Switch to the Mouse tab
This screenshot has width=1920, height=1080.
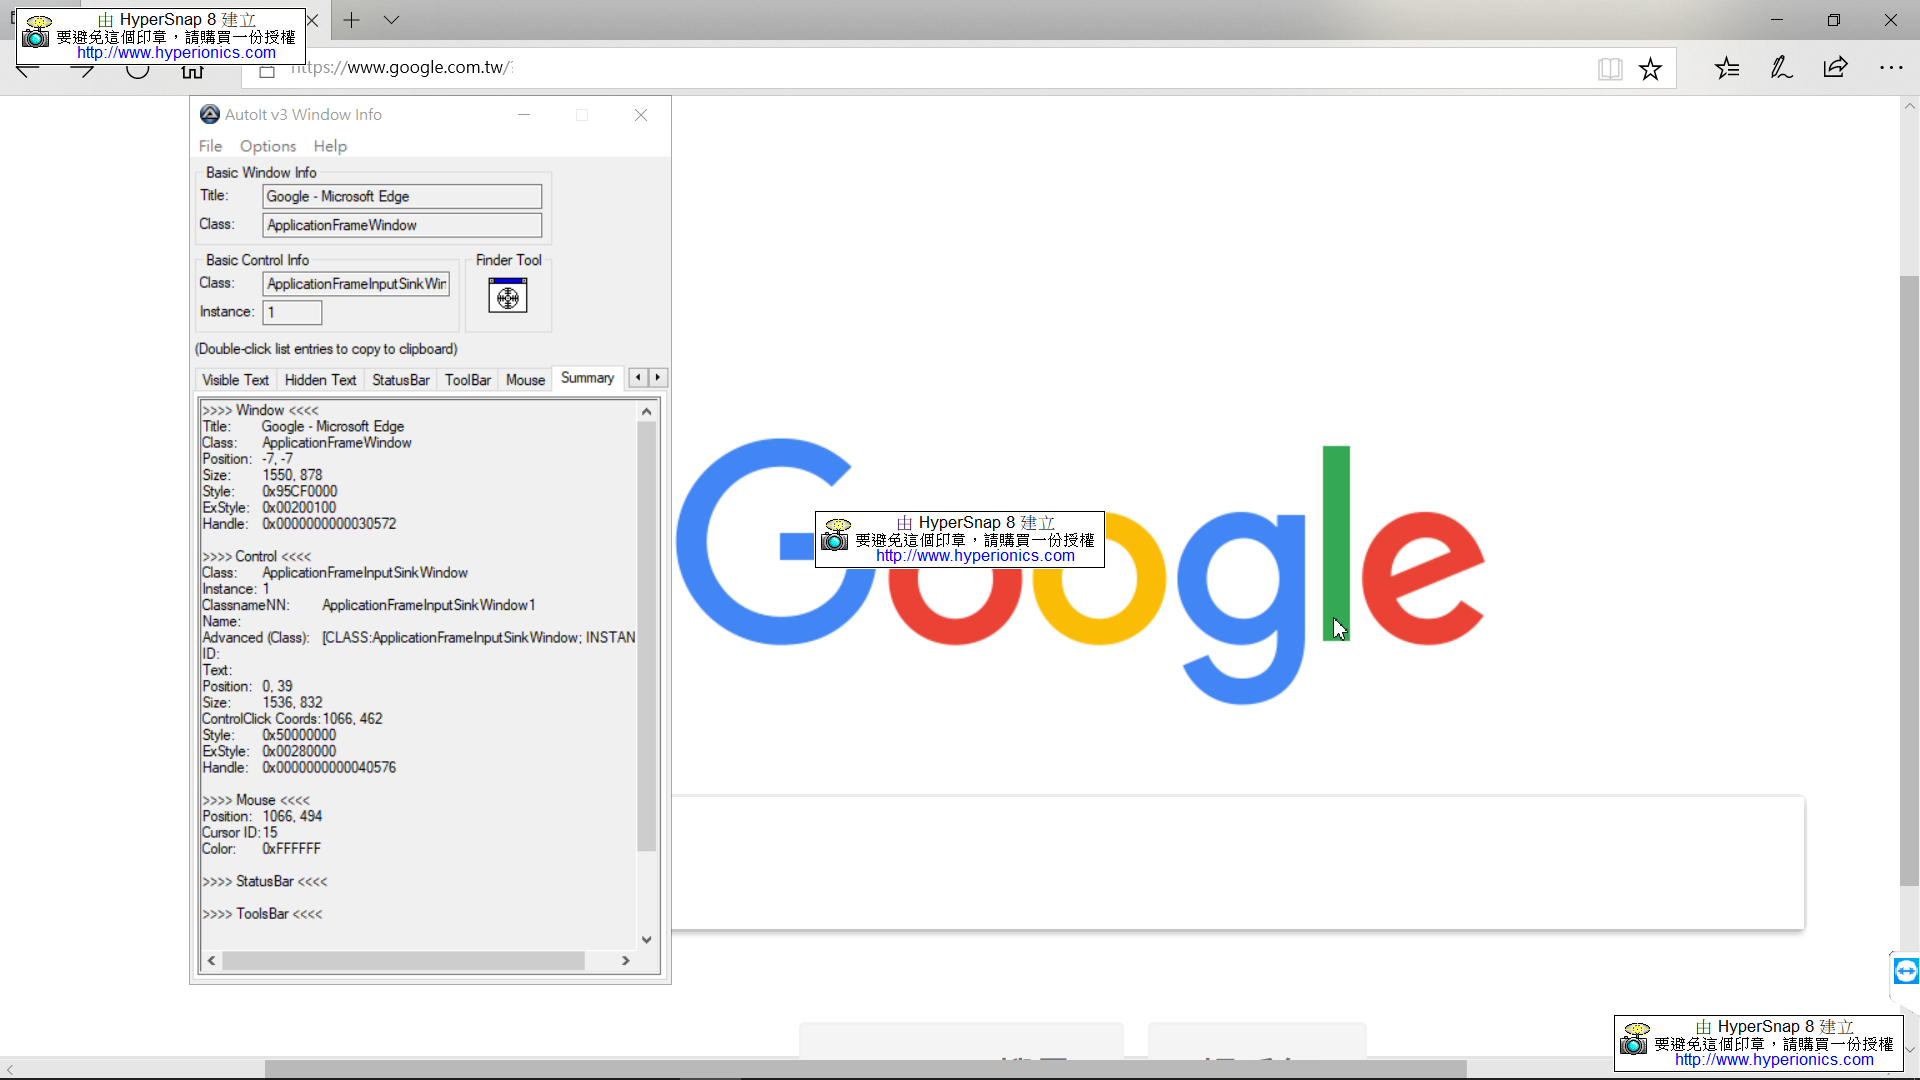(525, 380)
